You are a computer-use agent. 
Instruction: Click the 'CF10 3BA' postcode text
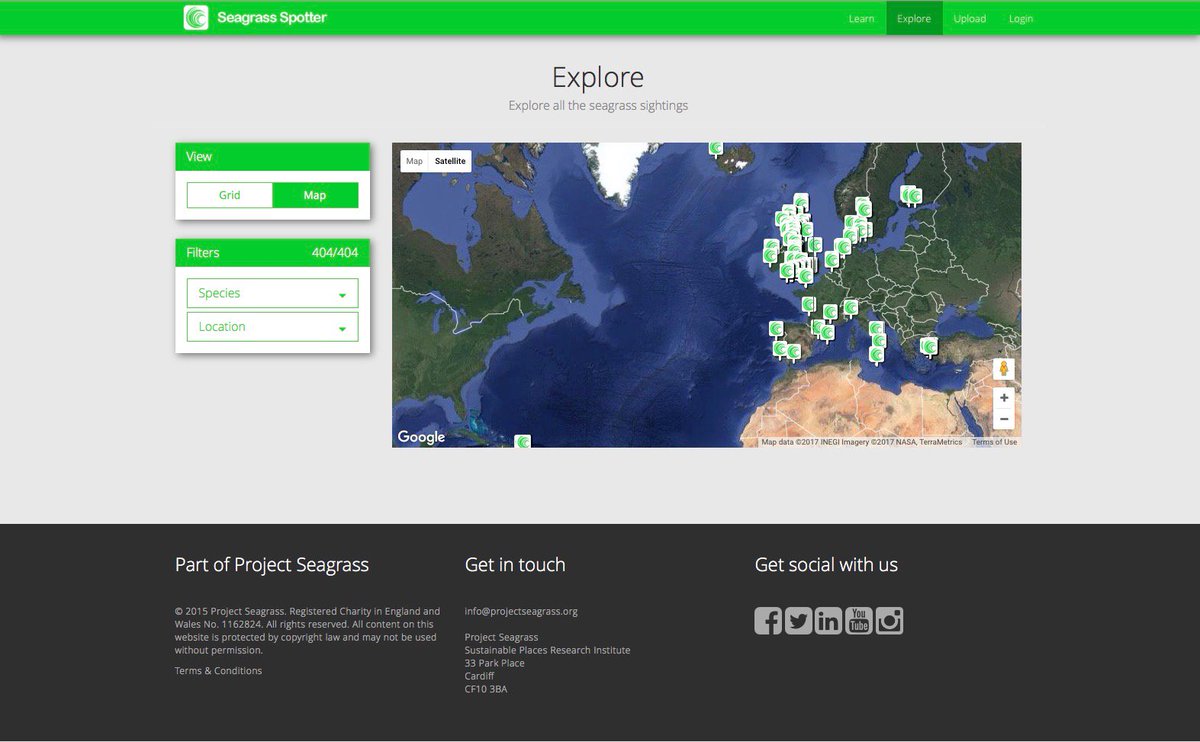pyautogui.click(x=486, y=689)
